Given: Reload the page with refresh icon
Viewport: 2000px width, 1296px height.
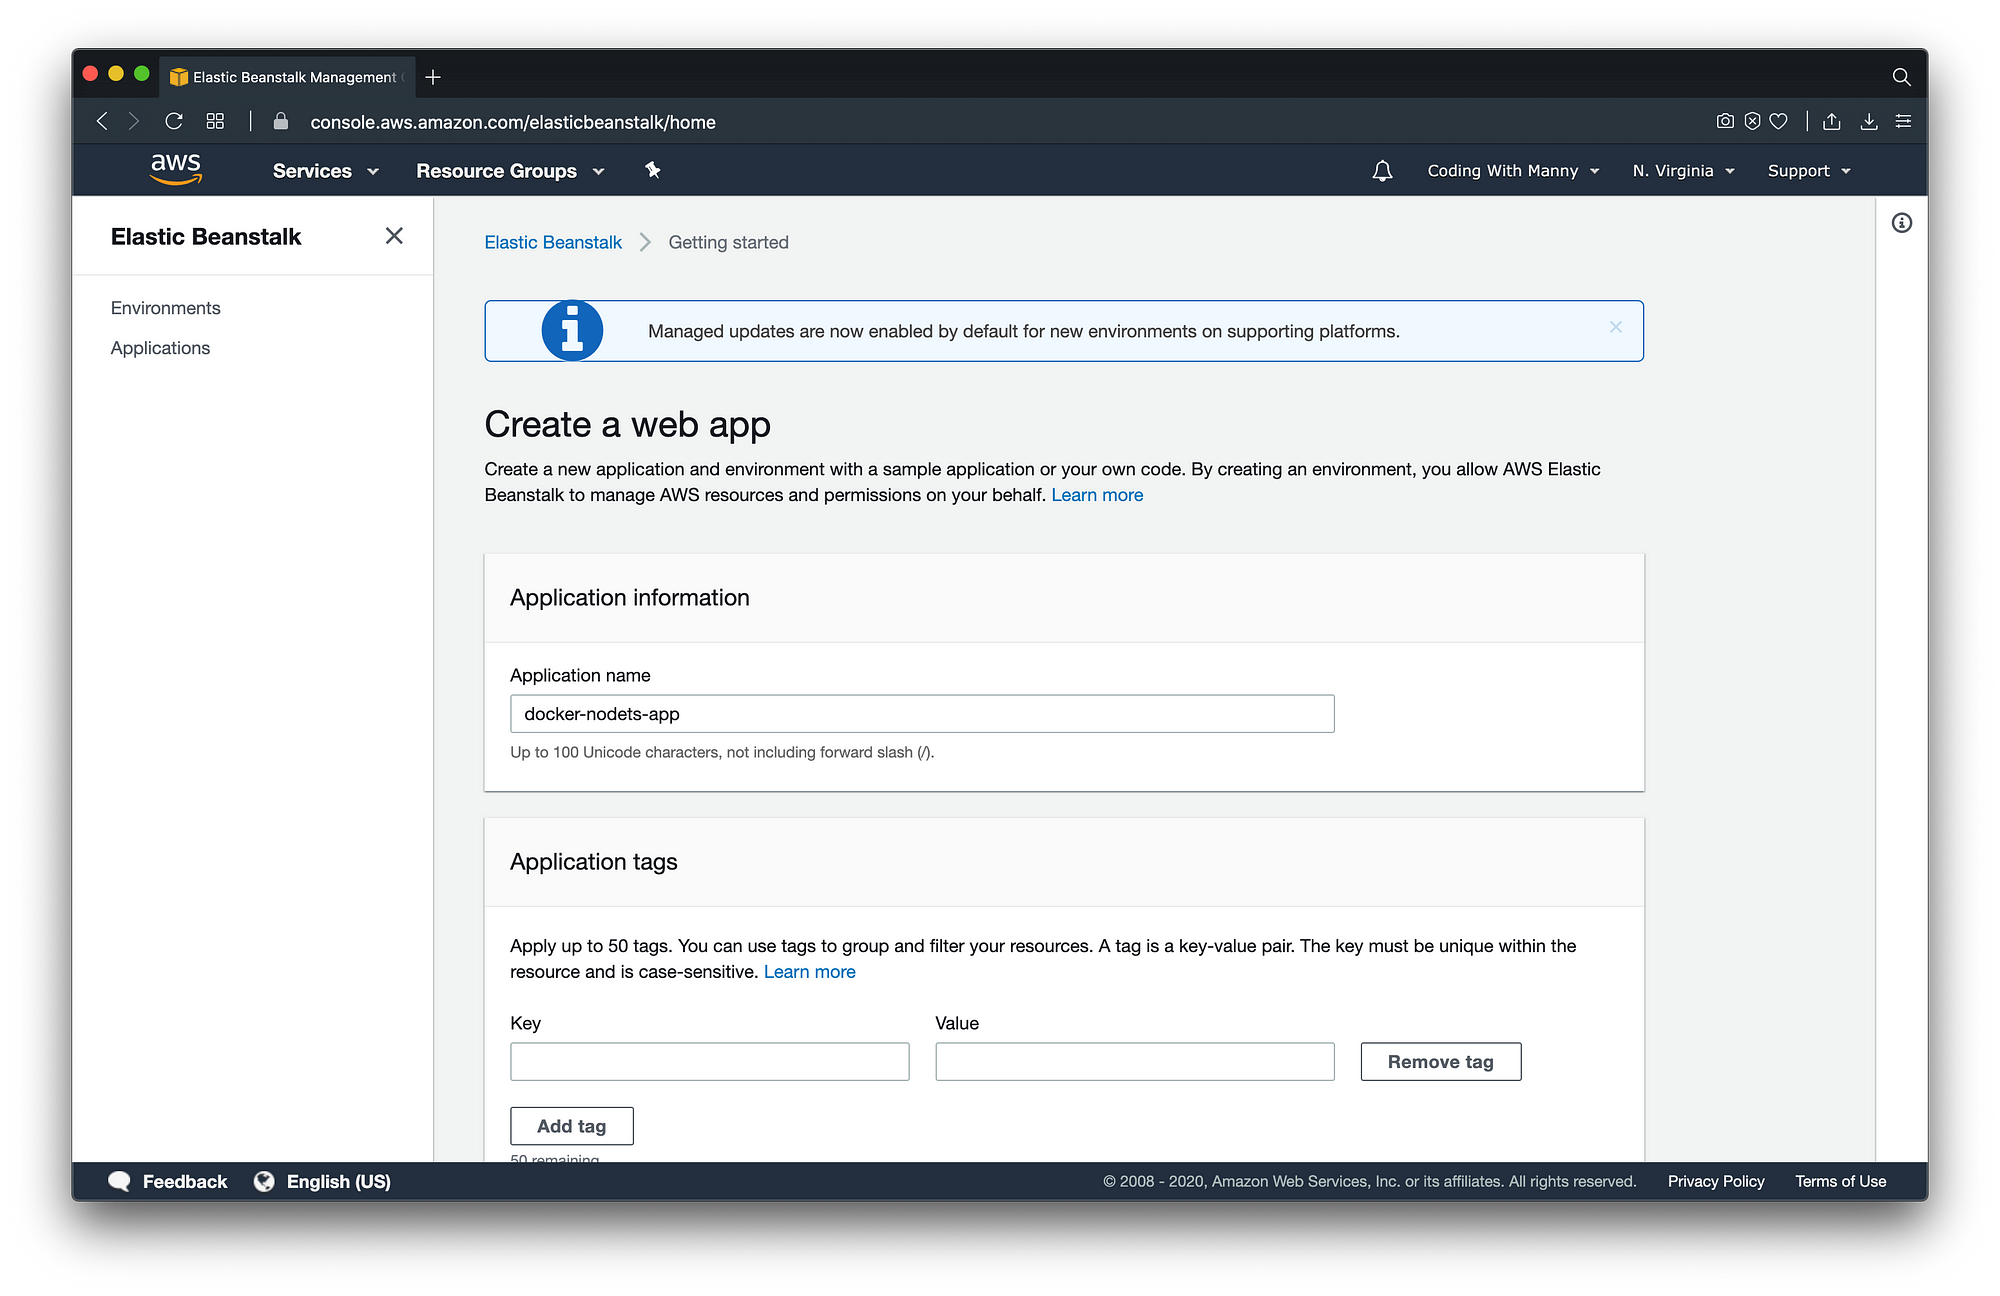Looking at the screenshot, I should tap(174, 121).
